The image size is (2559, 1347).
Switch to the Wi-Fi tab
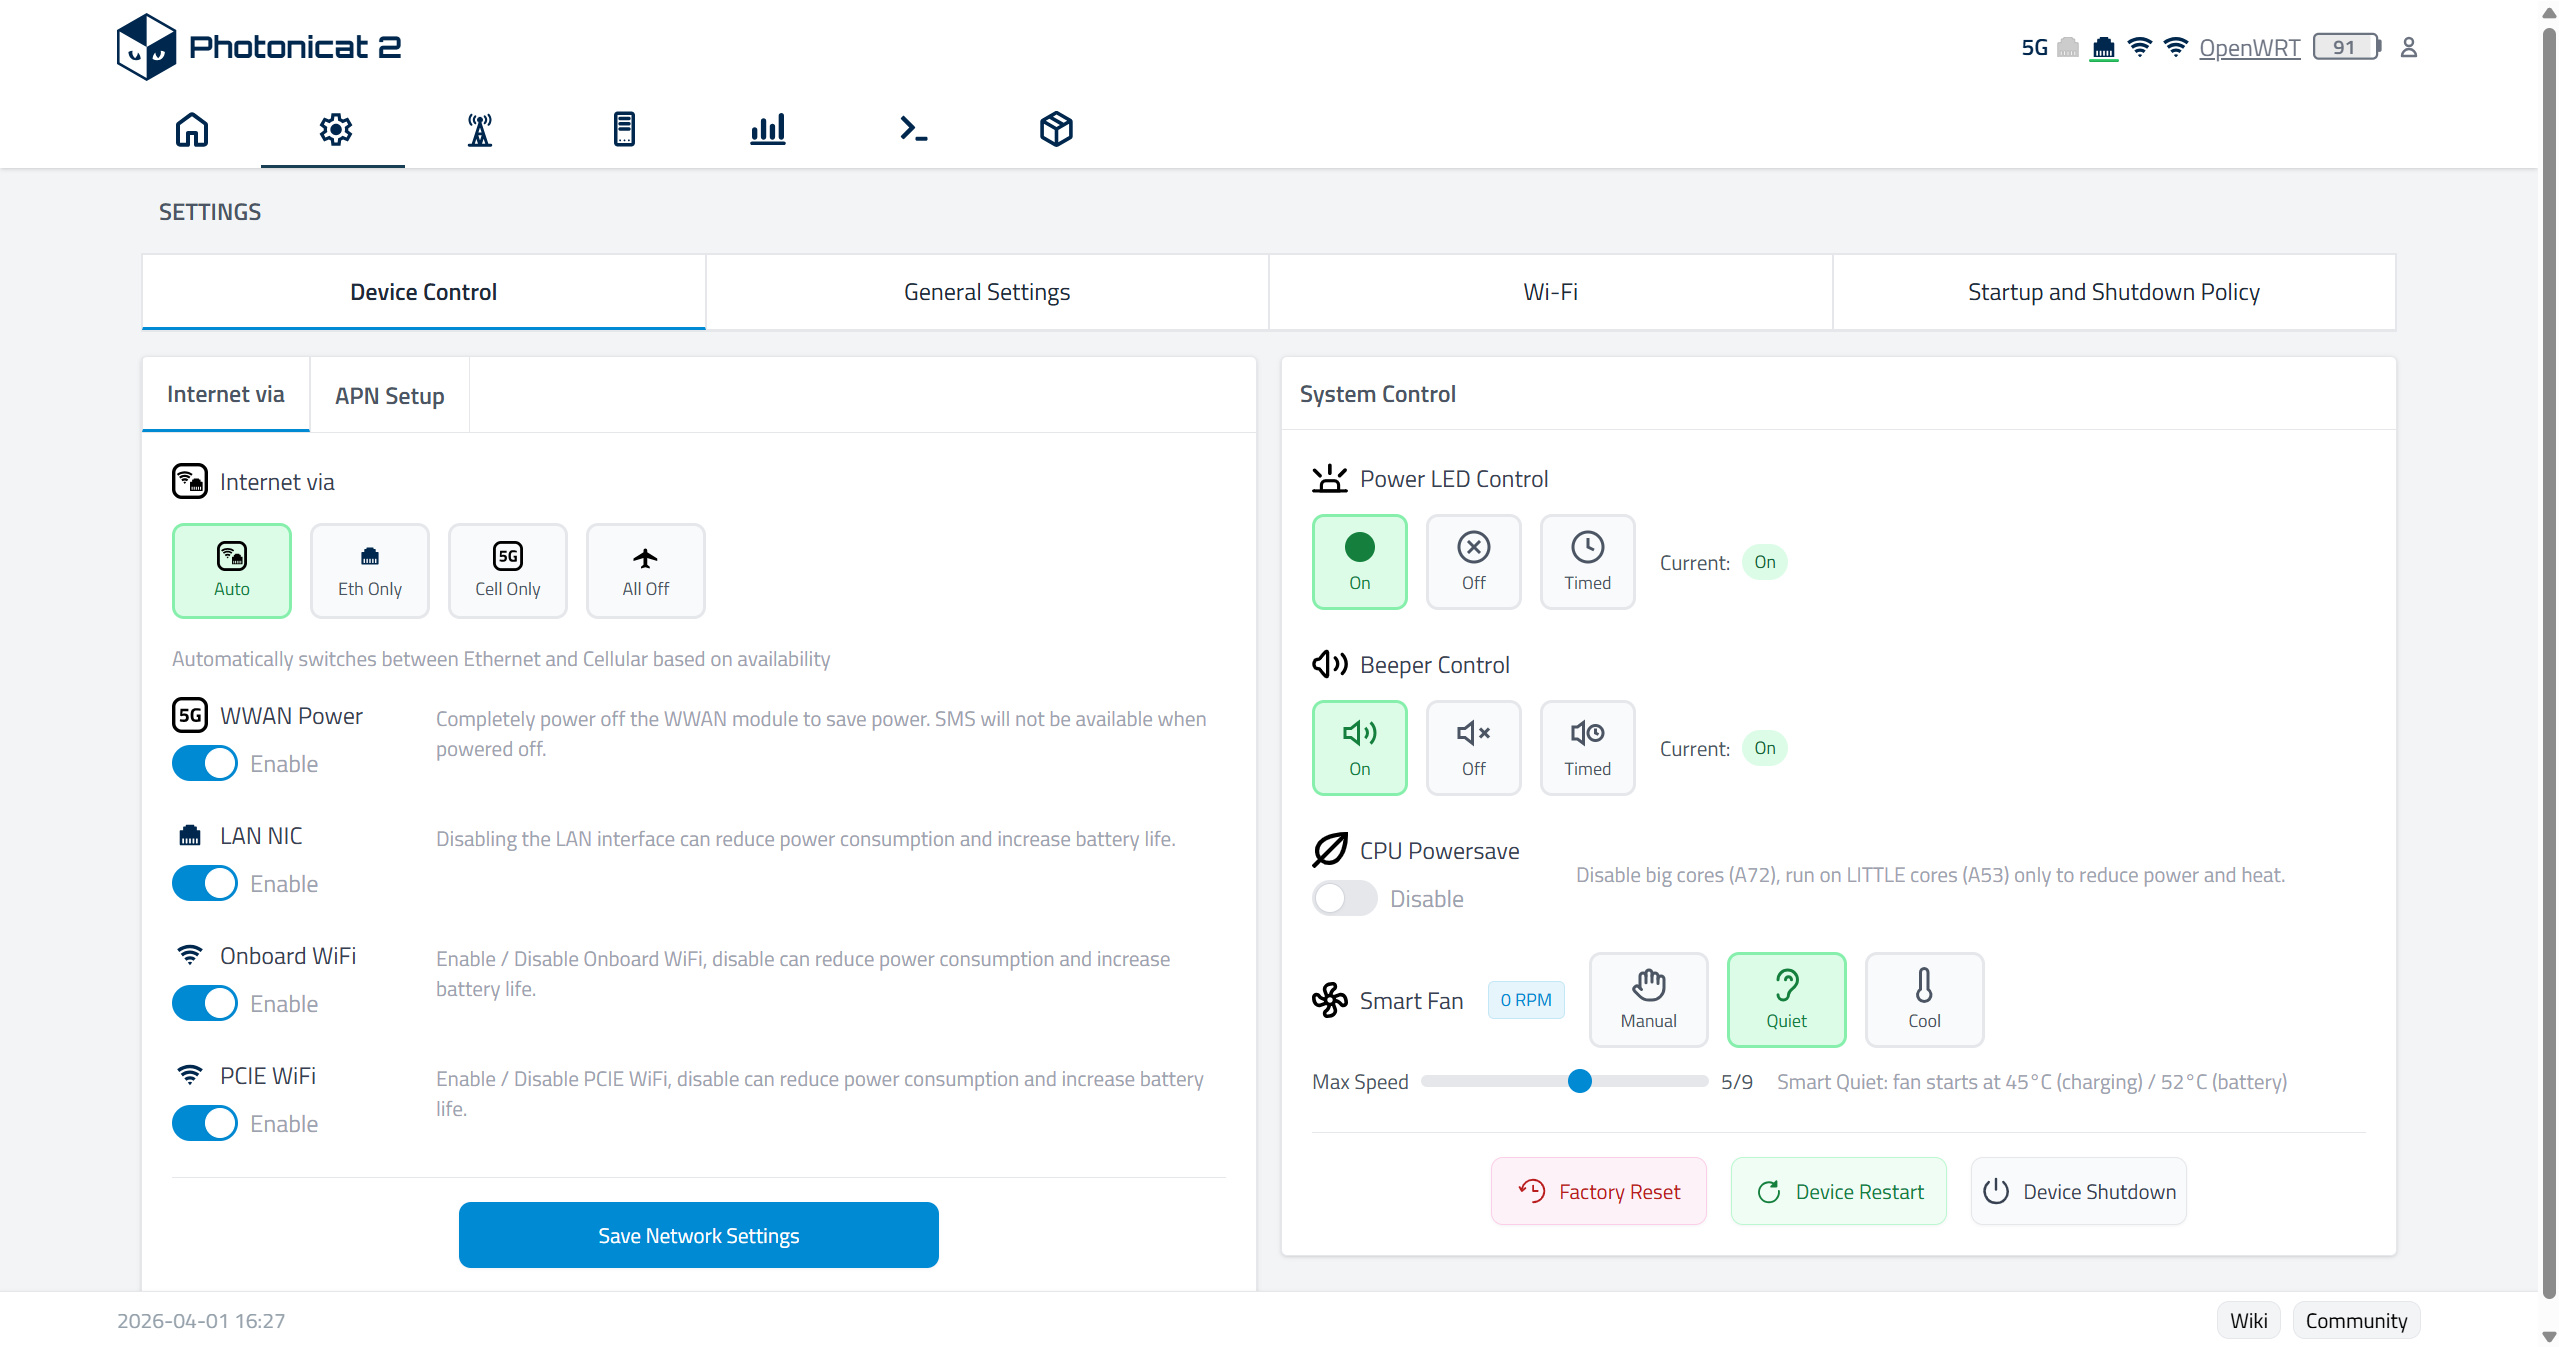click(1549, 291)
